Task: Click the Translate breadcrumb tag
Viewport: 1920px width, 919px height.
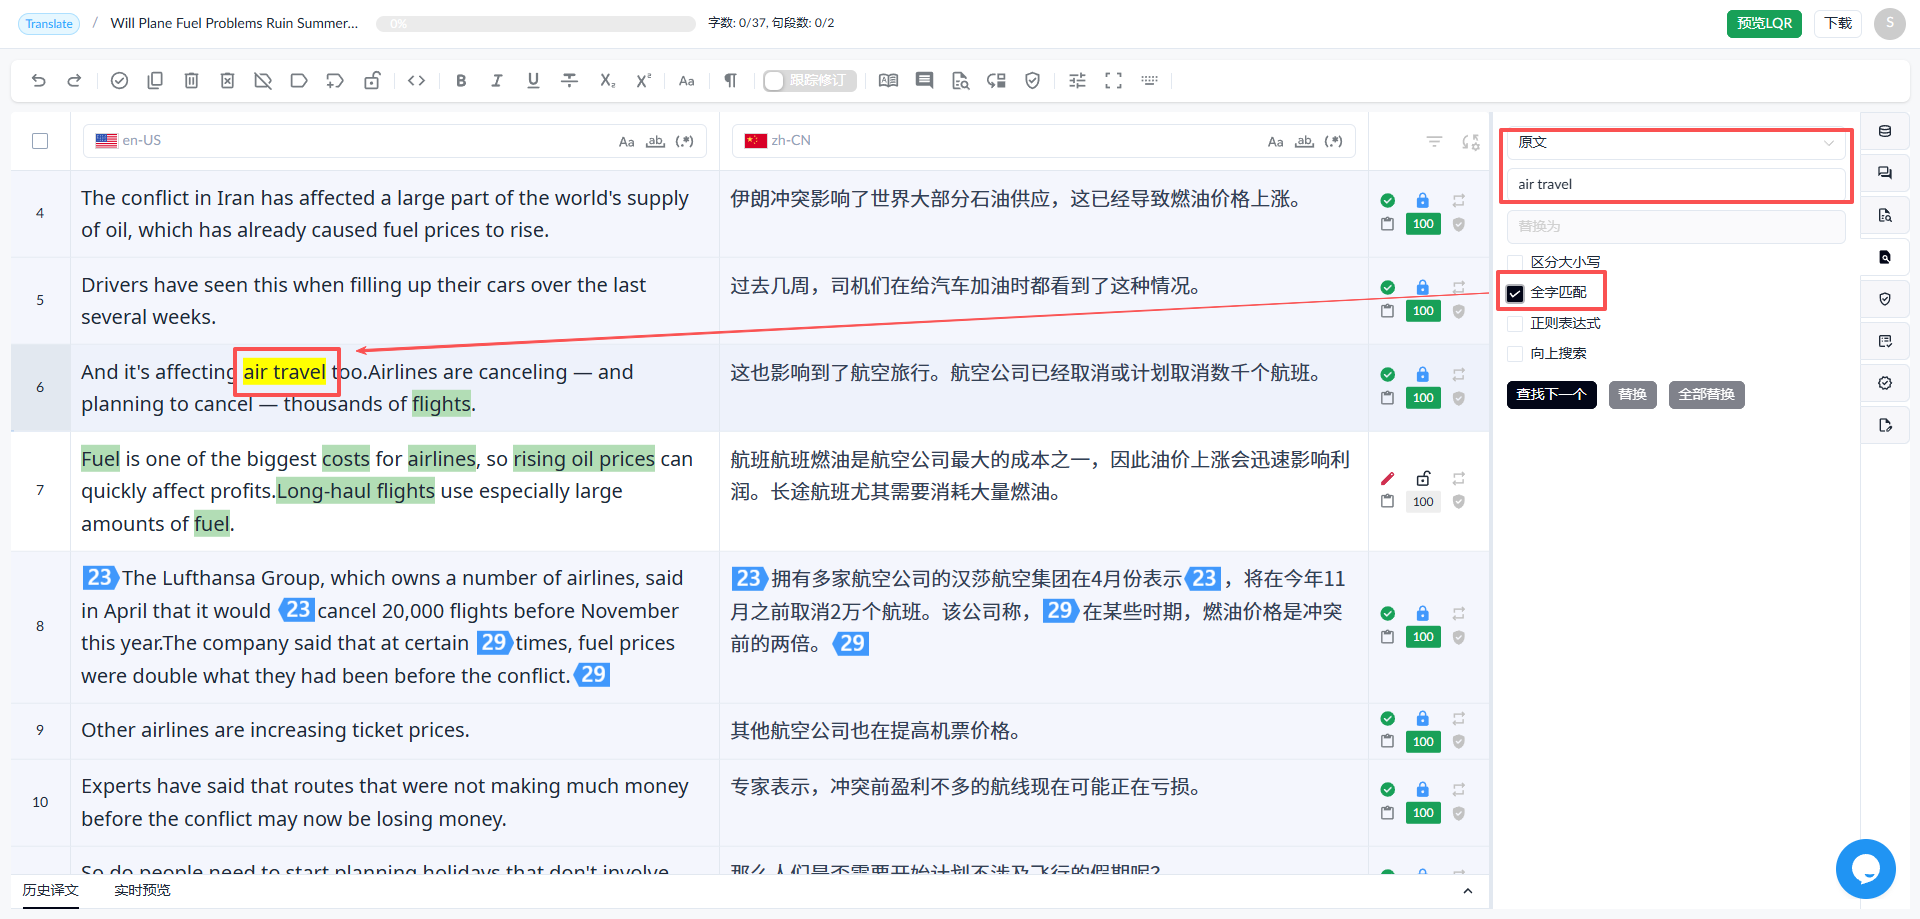Action: click(49, 24)
